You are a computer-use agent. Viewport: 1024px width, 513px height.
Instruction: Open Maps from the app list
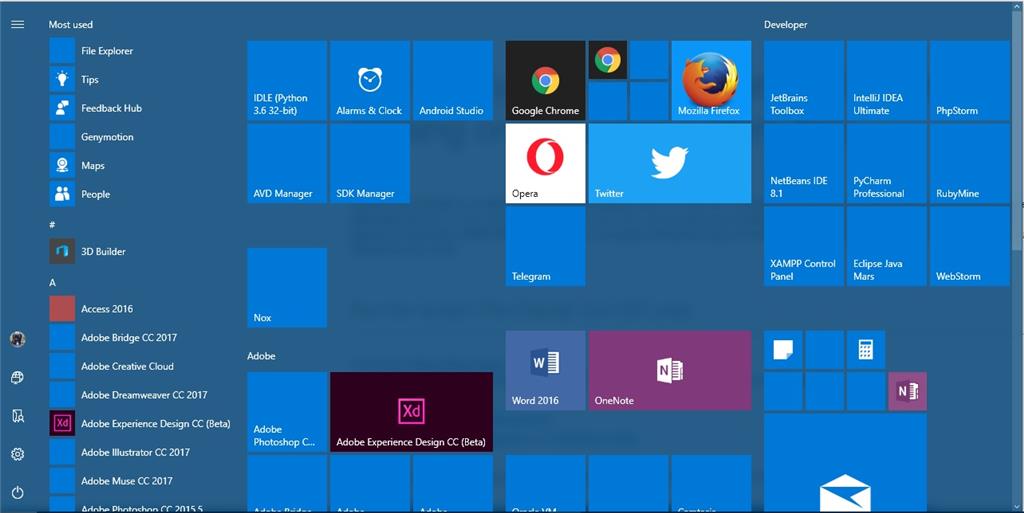click(142, 166)
